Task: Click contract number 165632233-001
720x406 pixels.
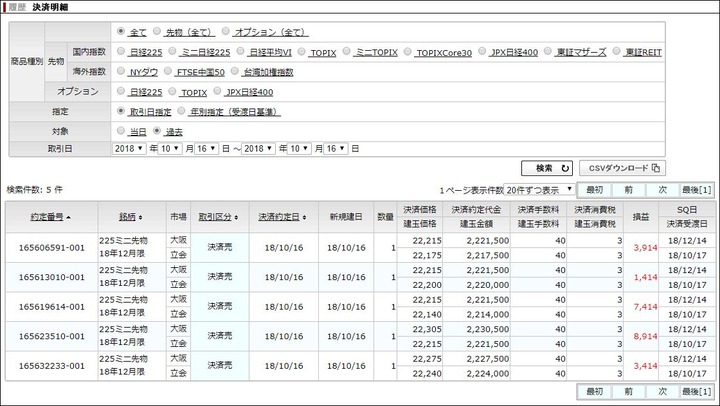Action: click(52, 366)
